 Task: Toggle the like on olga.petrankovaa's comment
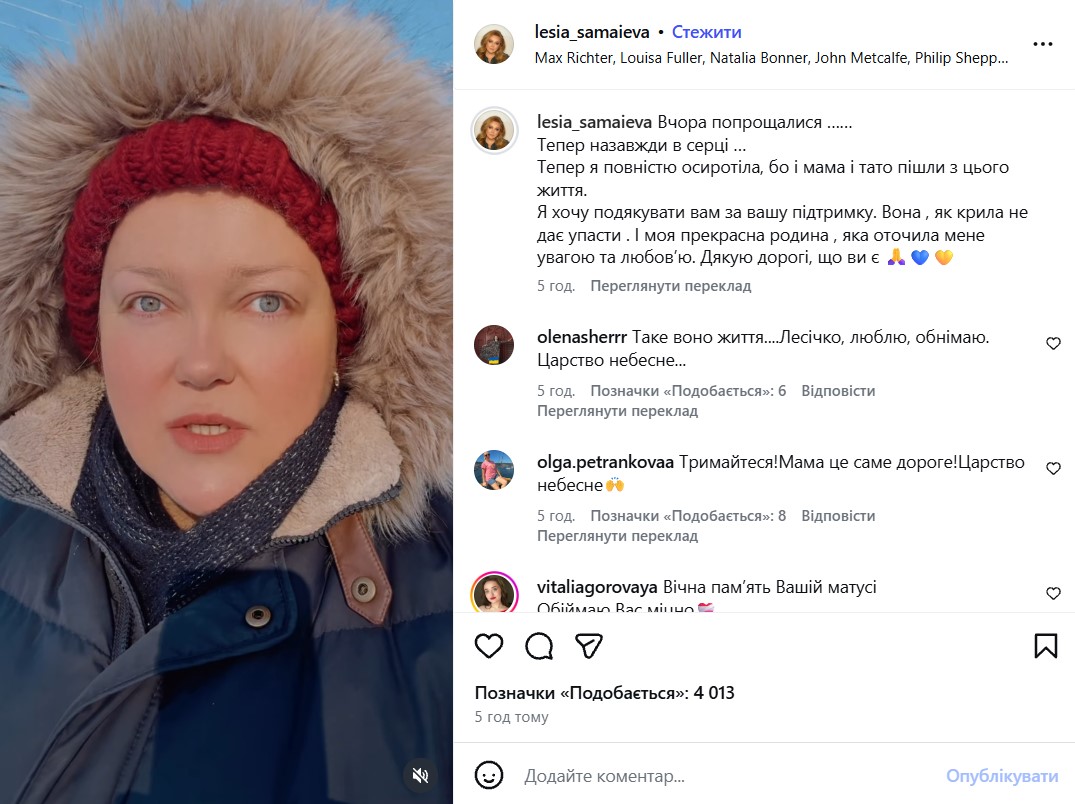1053,467
